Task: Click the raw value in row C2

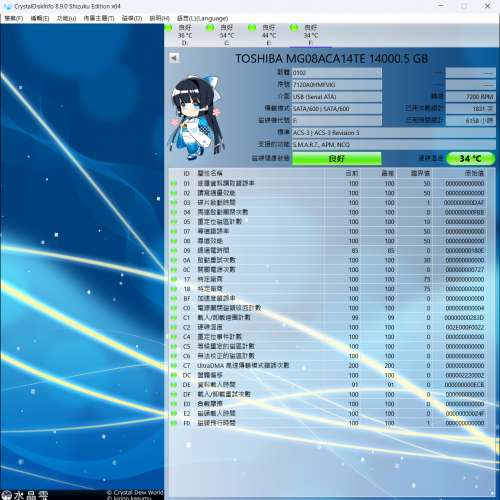Action: (465, 327)
